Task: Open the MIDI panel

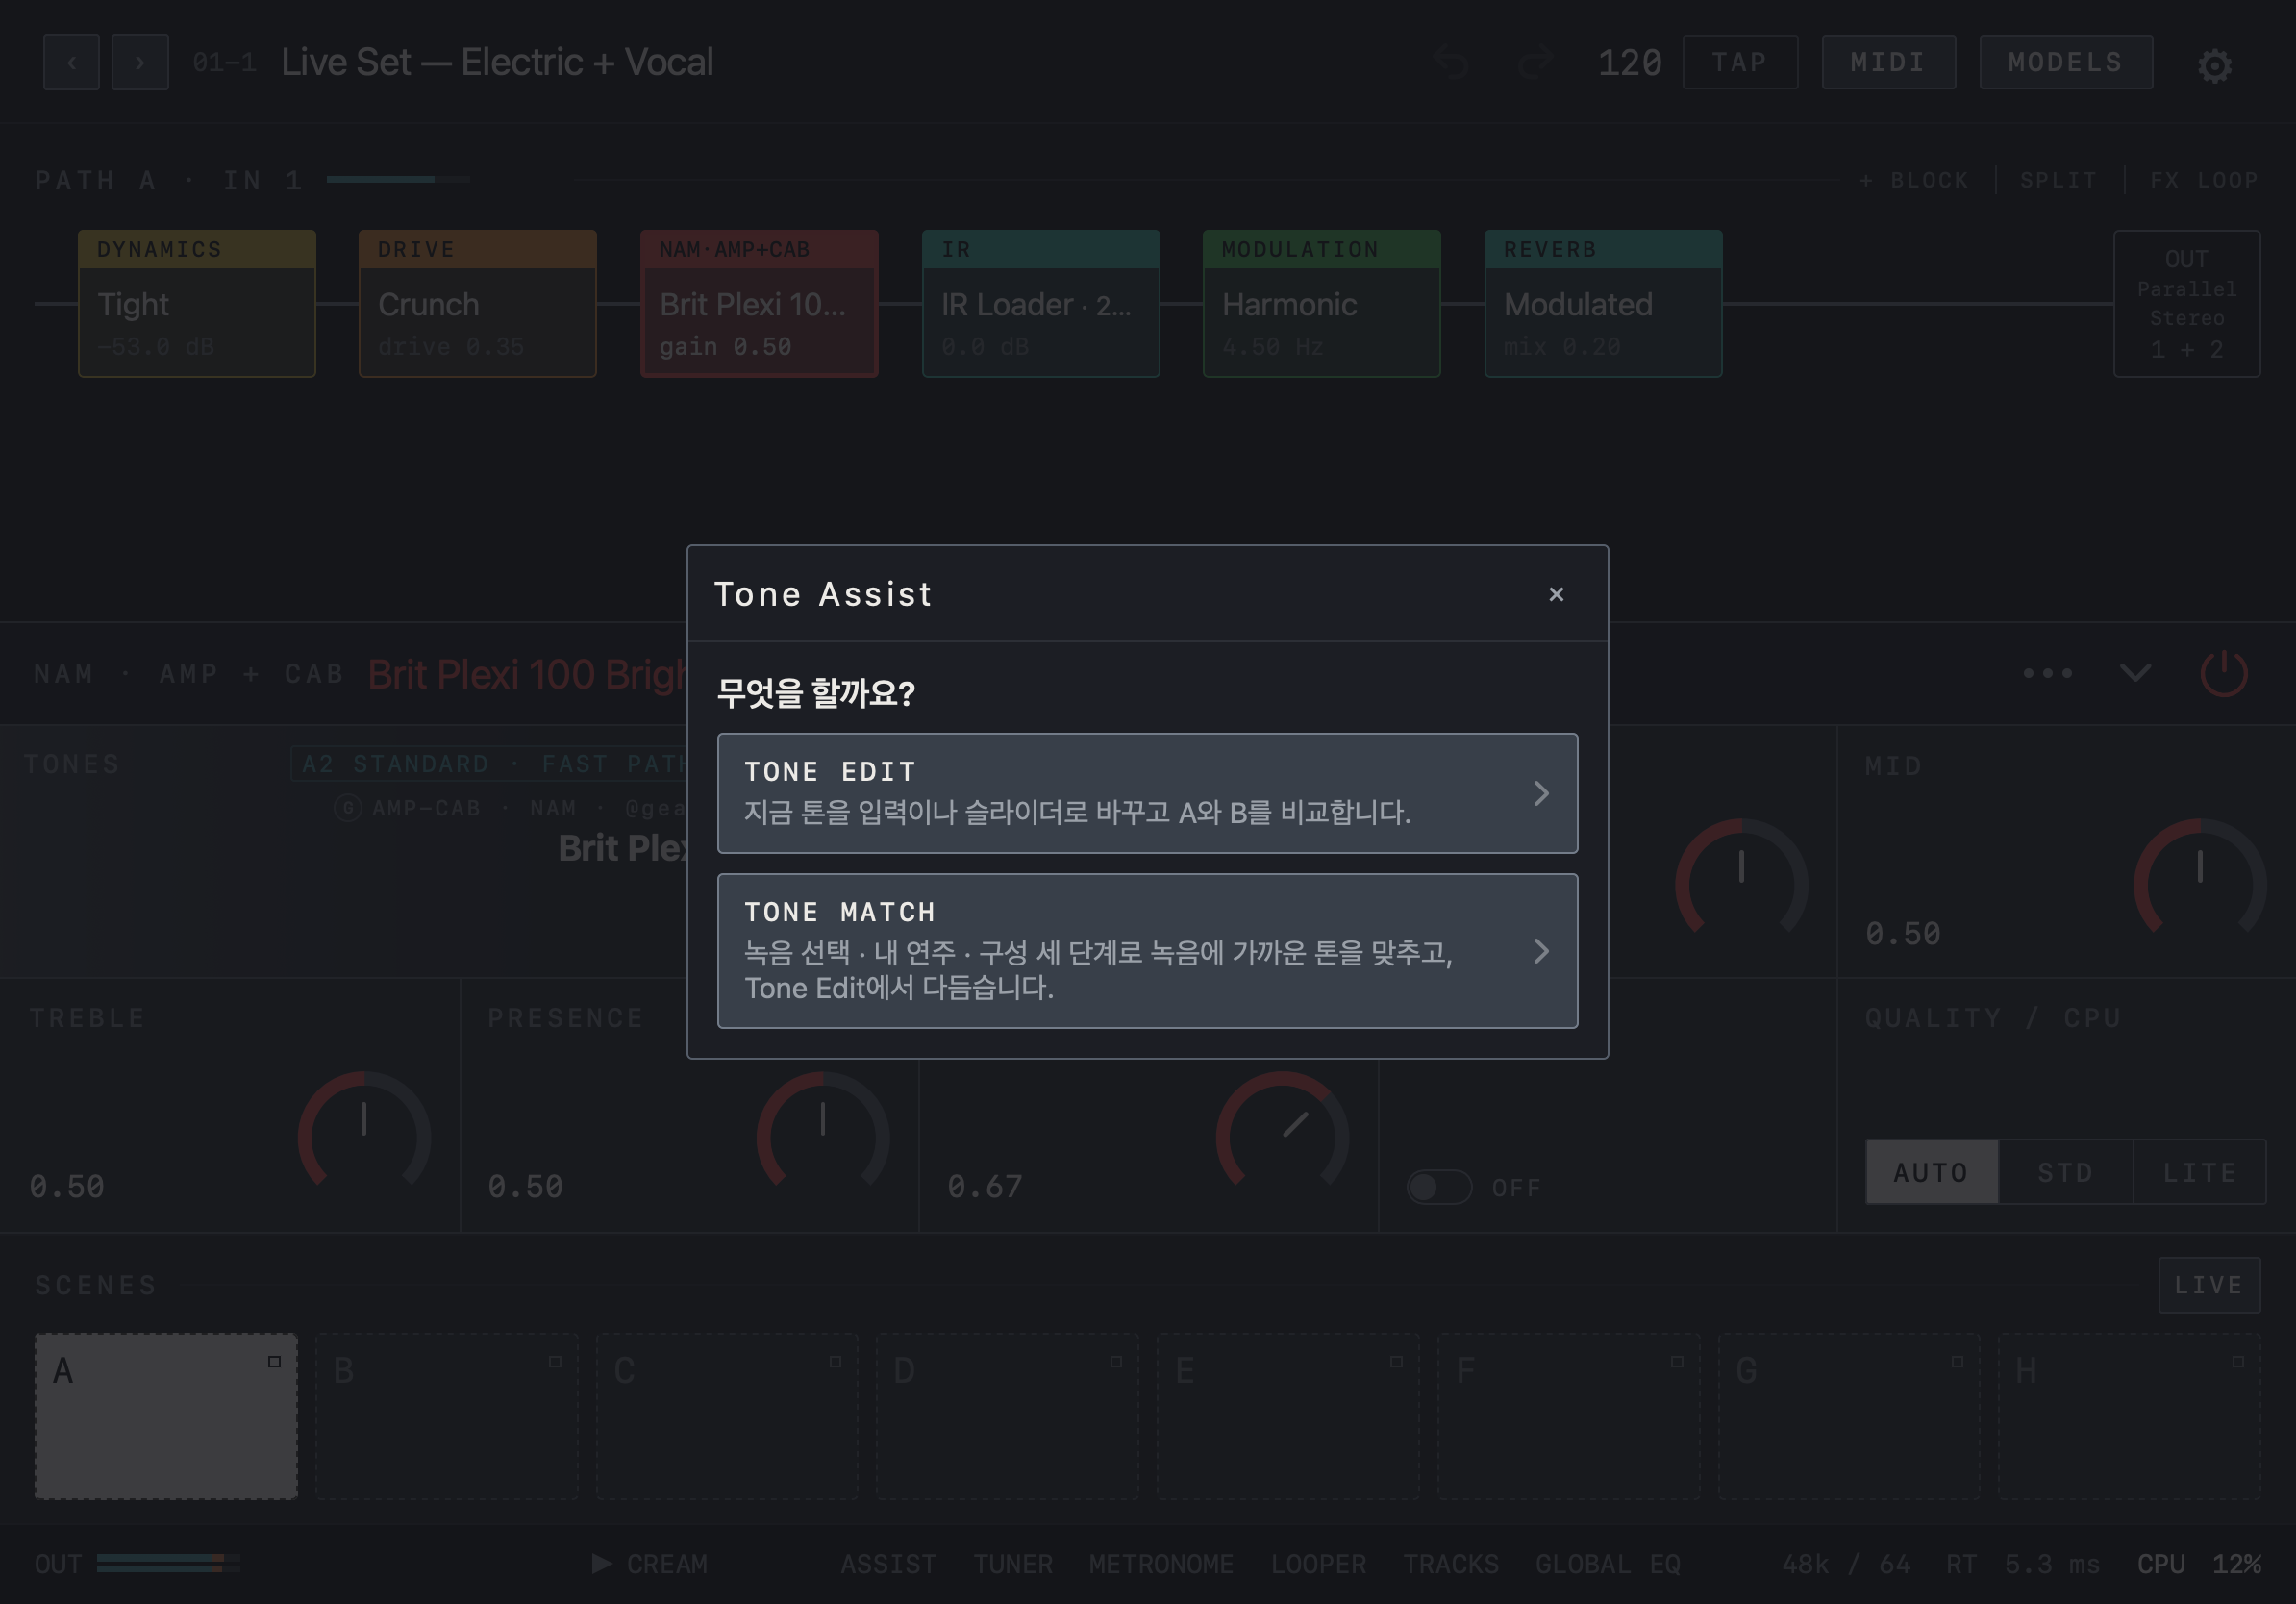Action: pos(1888,62)
